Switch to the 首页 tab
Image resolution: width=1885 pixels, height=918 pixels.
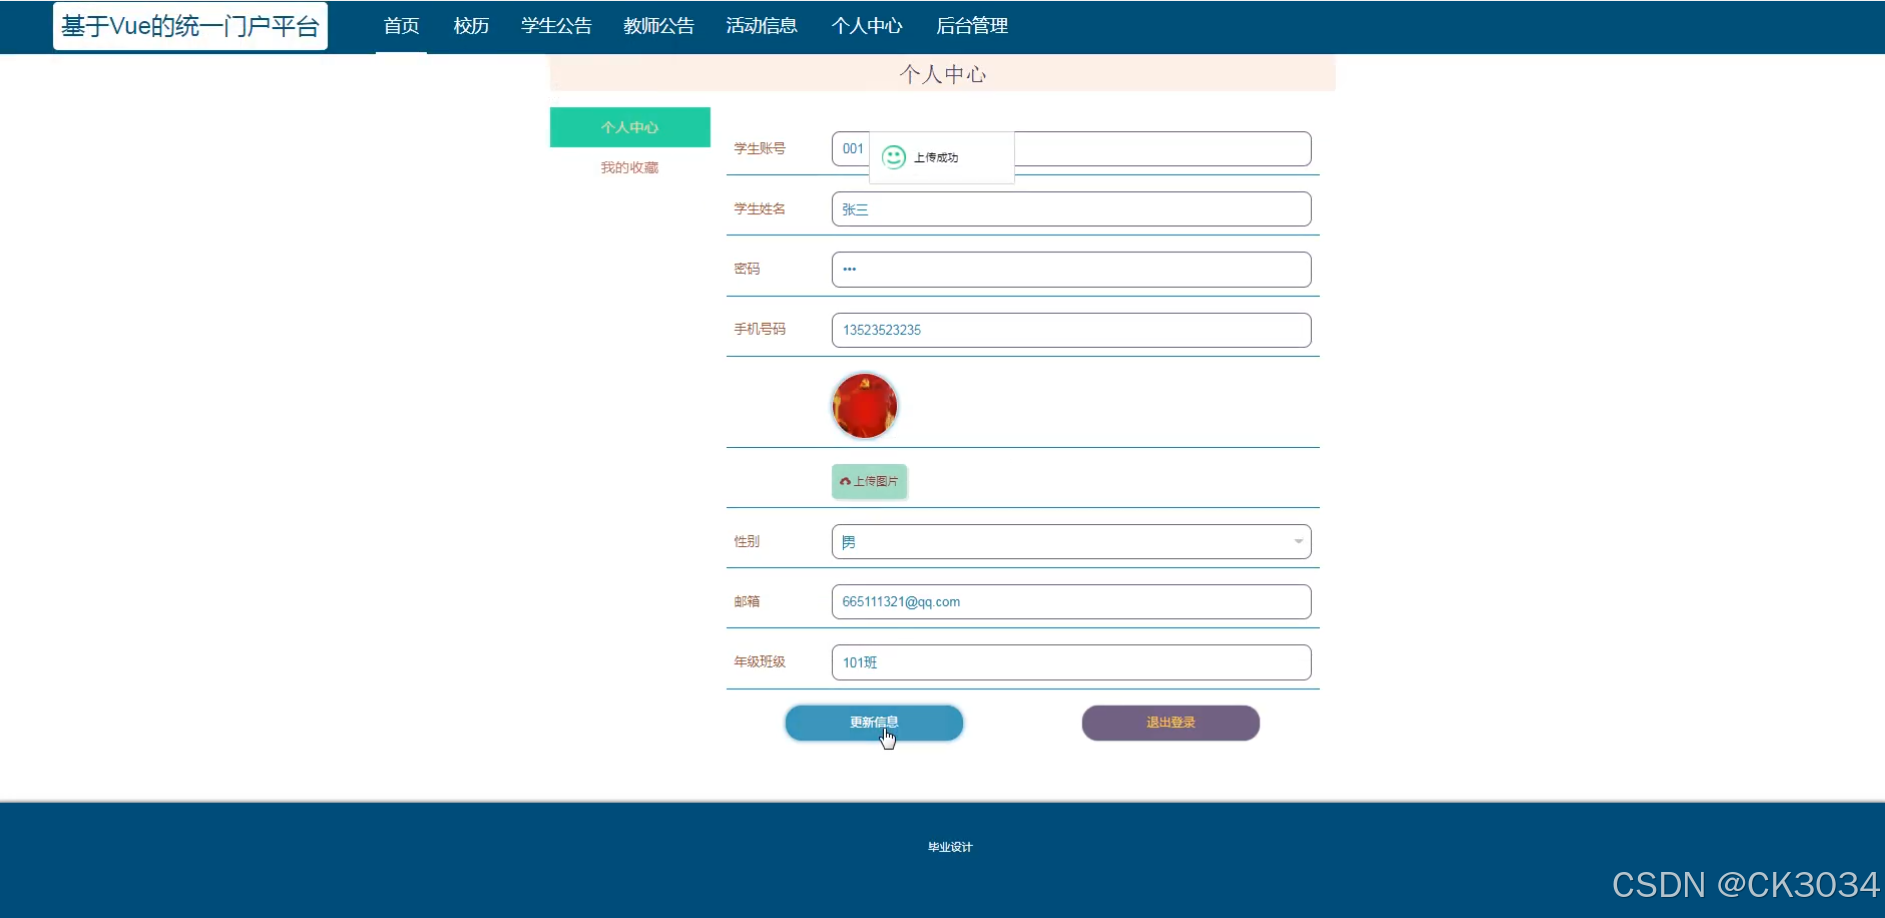click(401, 26)
